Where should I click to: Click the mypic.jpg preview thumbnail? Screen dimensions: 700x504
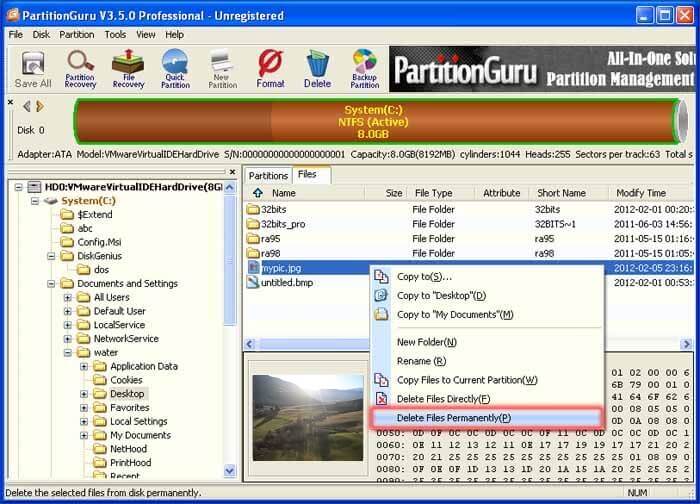[x=308, y=417]
